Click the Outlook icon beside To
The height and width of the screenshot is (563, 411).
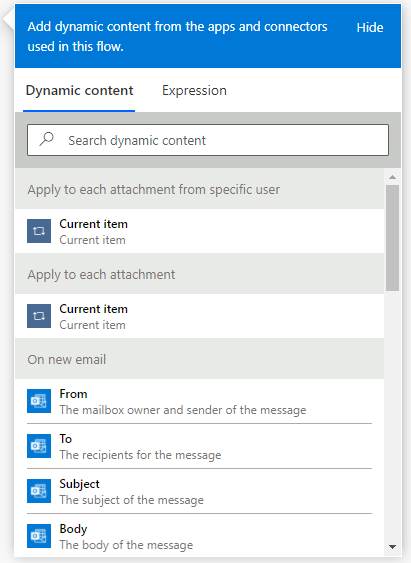pos(39,446)
